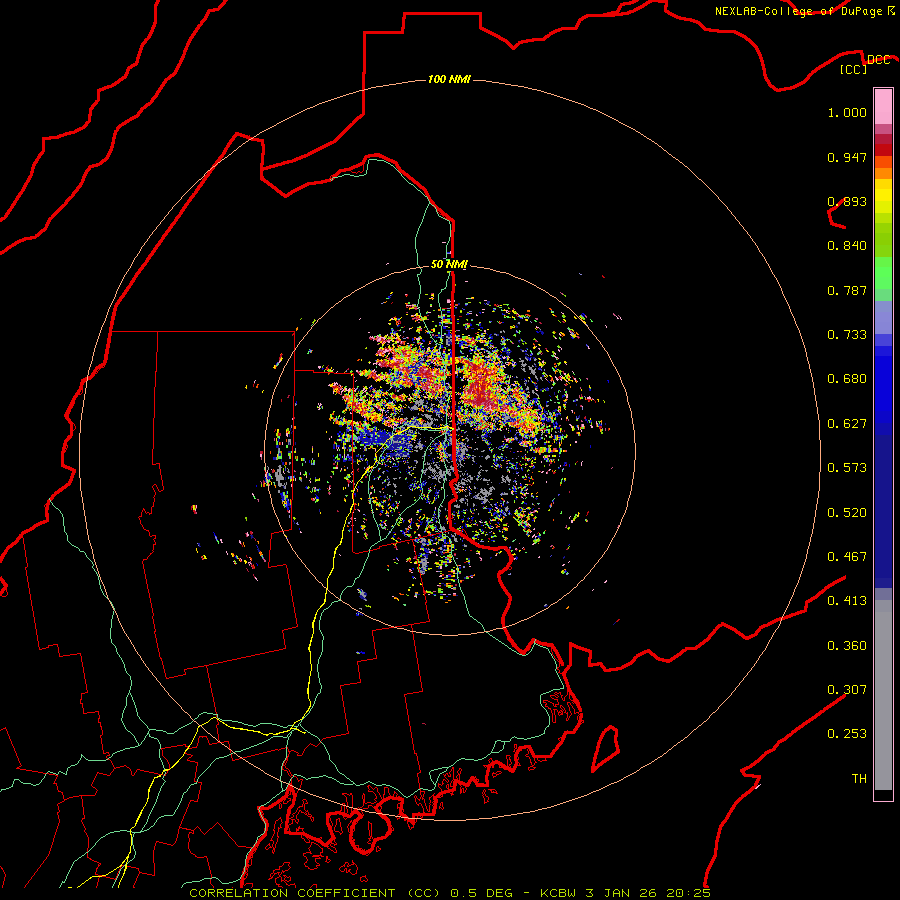The height and width of the screenshot is (900, 900).
Task: Click the DCC label above the color scale
Action: click(878, 59)
